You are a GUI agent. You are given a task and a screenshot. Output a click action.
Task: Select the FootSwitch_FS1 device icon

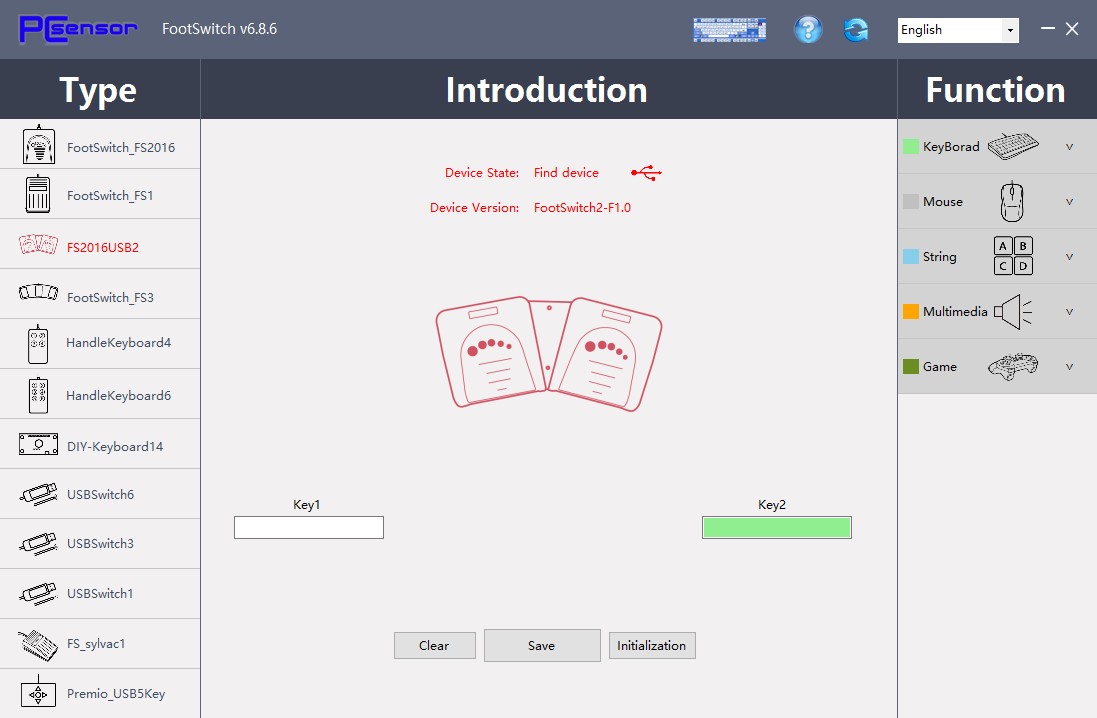38,194
